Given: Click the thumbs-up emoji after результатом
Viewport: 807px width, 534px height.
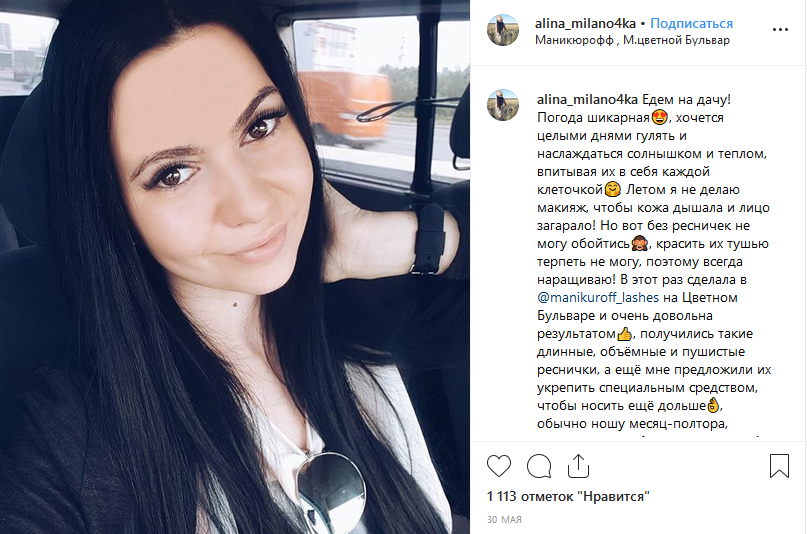Looking at the screenshot, I should [x=624, y=333].
